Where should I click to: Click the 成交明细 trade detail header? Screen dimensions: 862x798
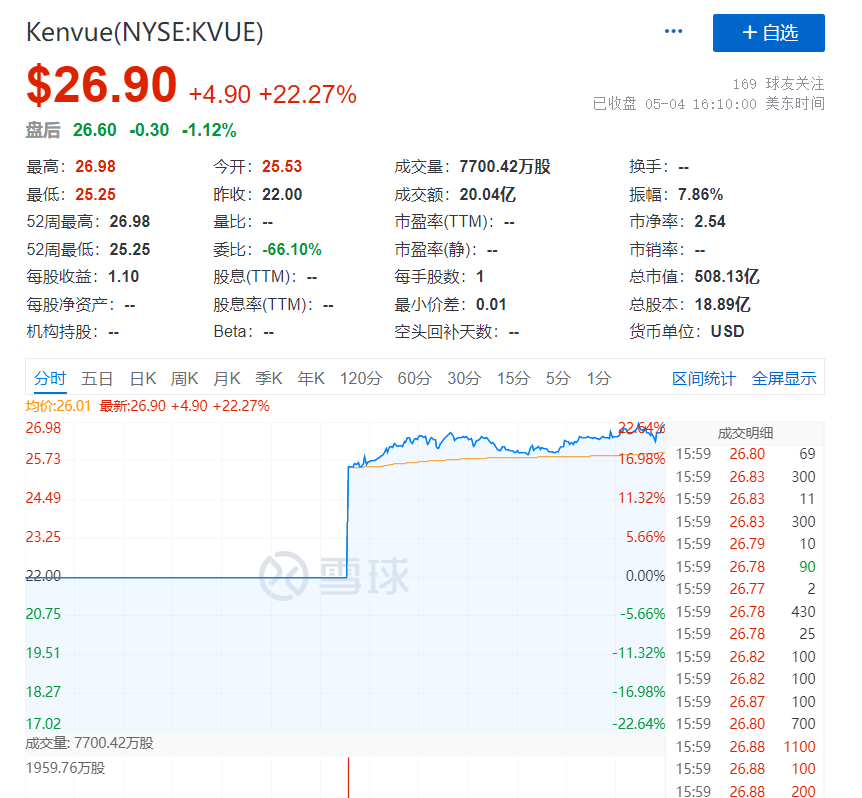click(x=745, y=433)
